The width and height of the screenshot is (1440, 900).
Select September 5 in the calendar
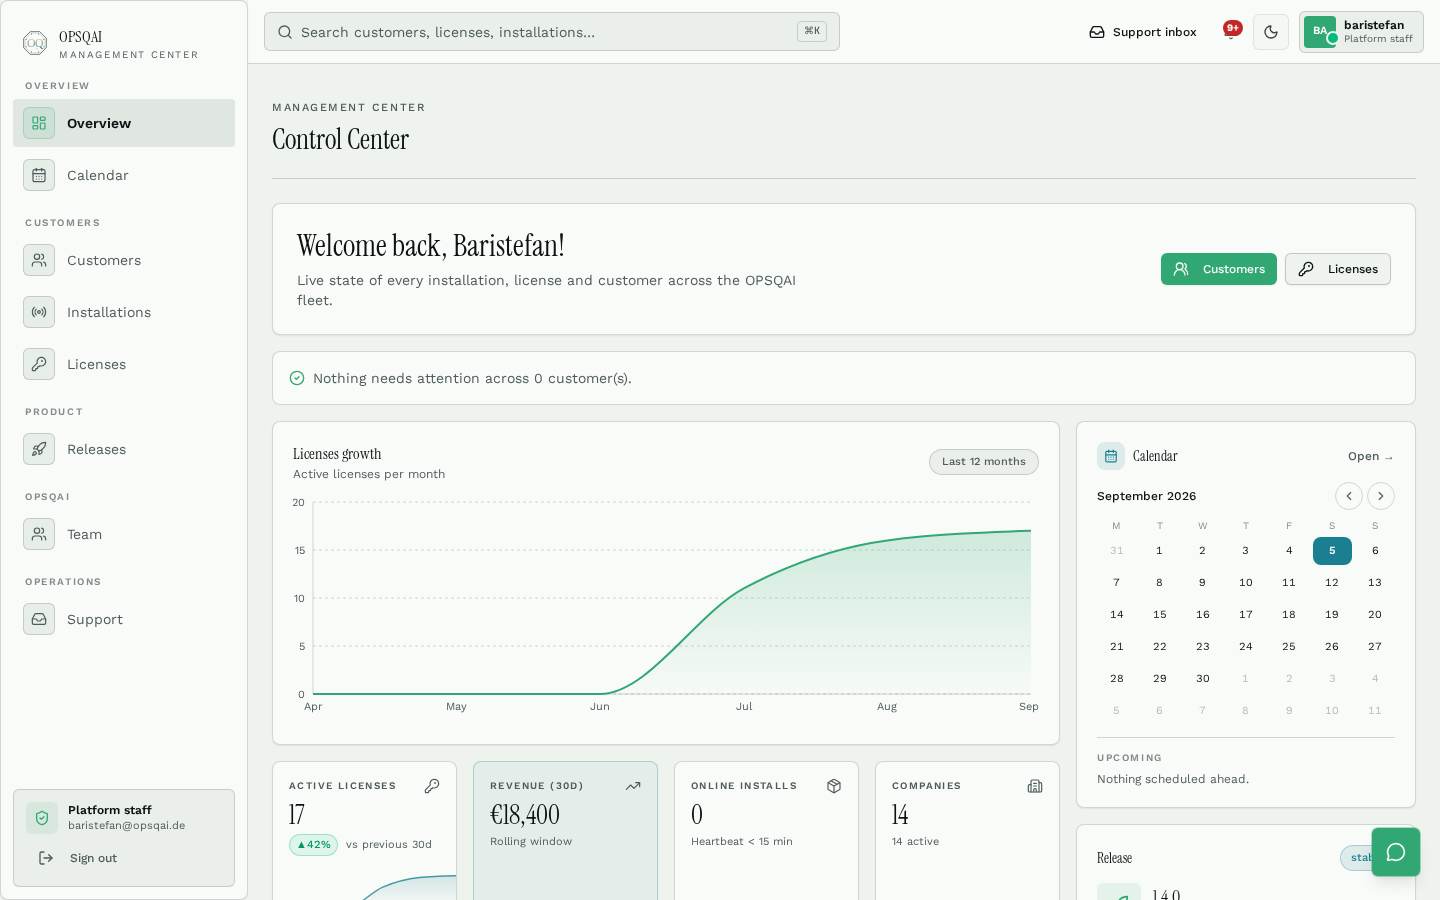click(x=1332, y=550)
